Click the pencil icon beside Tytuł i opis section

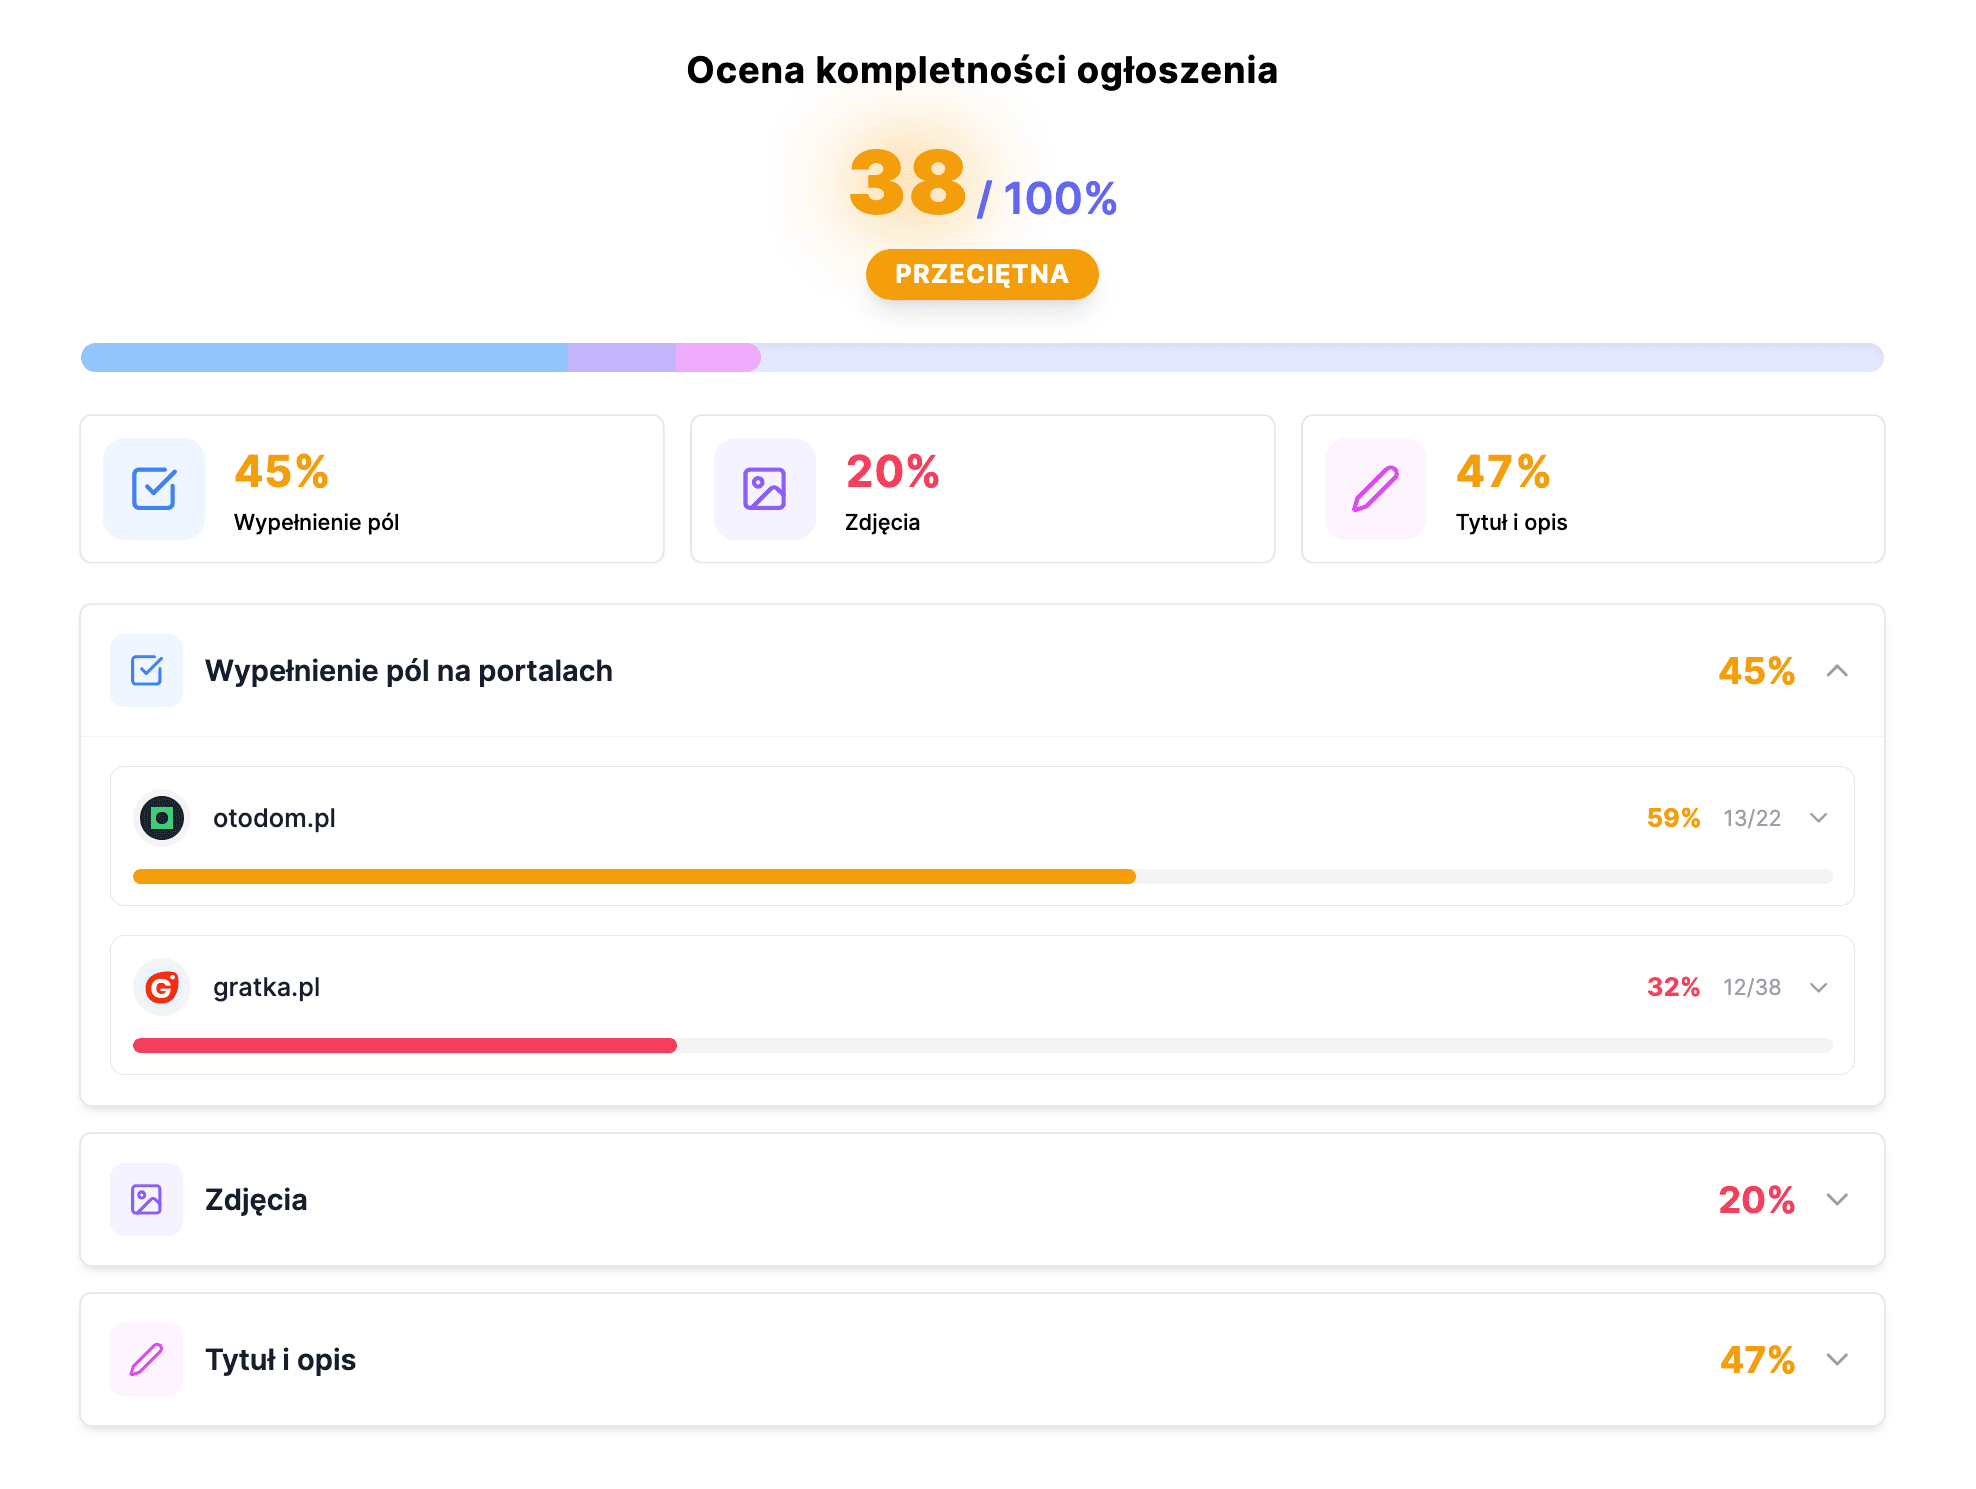click(146, 1360)
